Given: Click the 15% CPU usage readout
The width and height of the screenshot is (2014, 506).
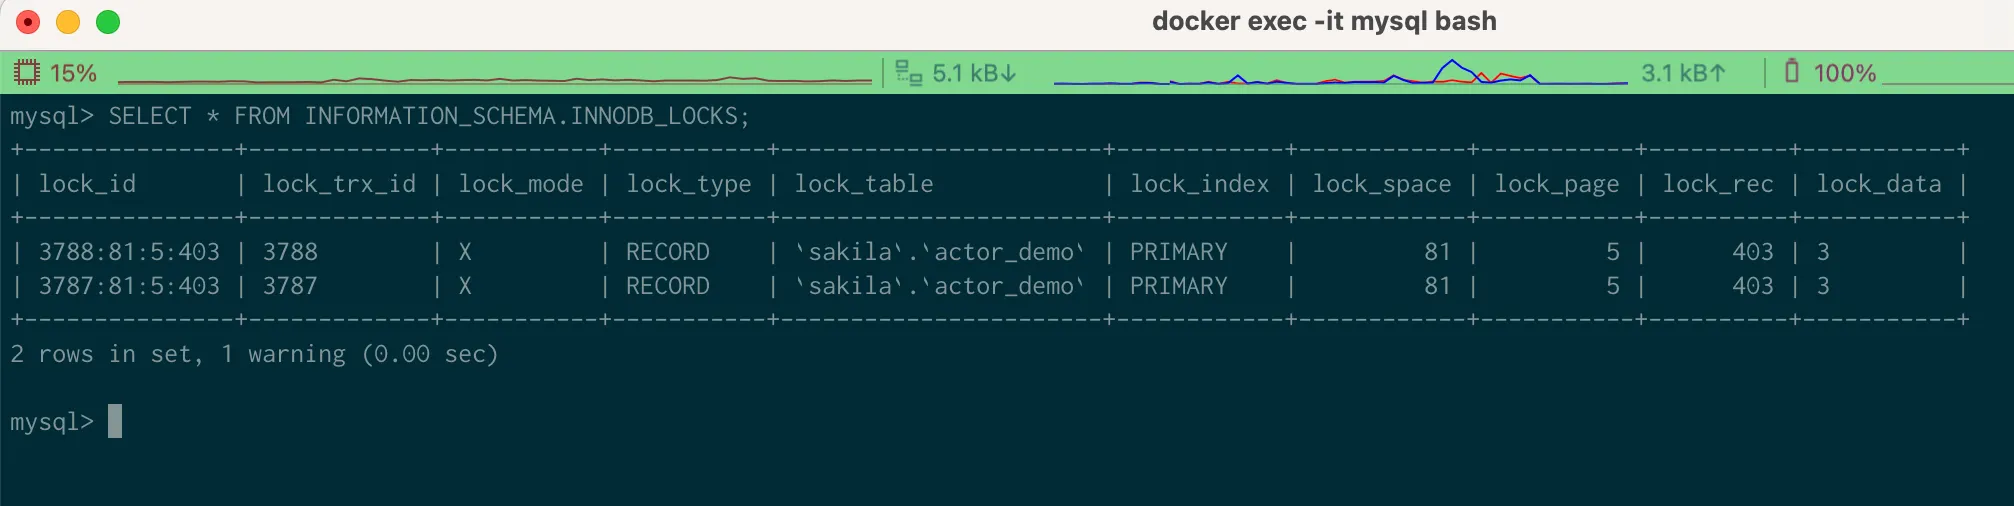Looking at the screenshot, I should 73,73.
